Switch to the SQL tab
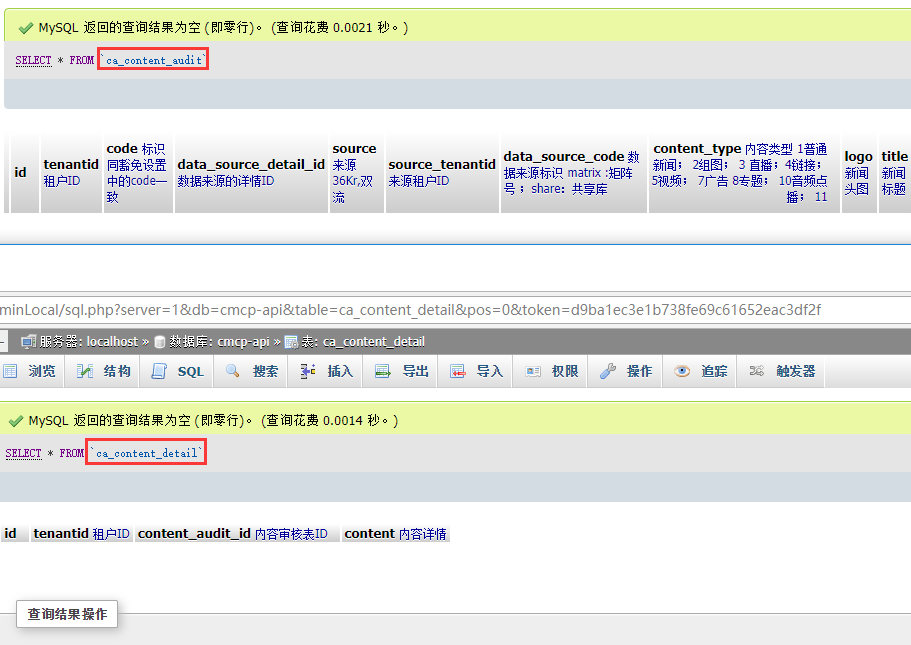Screen dimensions: 911x645 177,371
